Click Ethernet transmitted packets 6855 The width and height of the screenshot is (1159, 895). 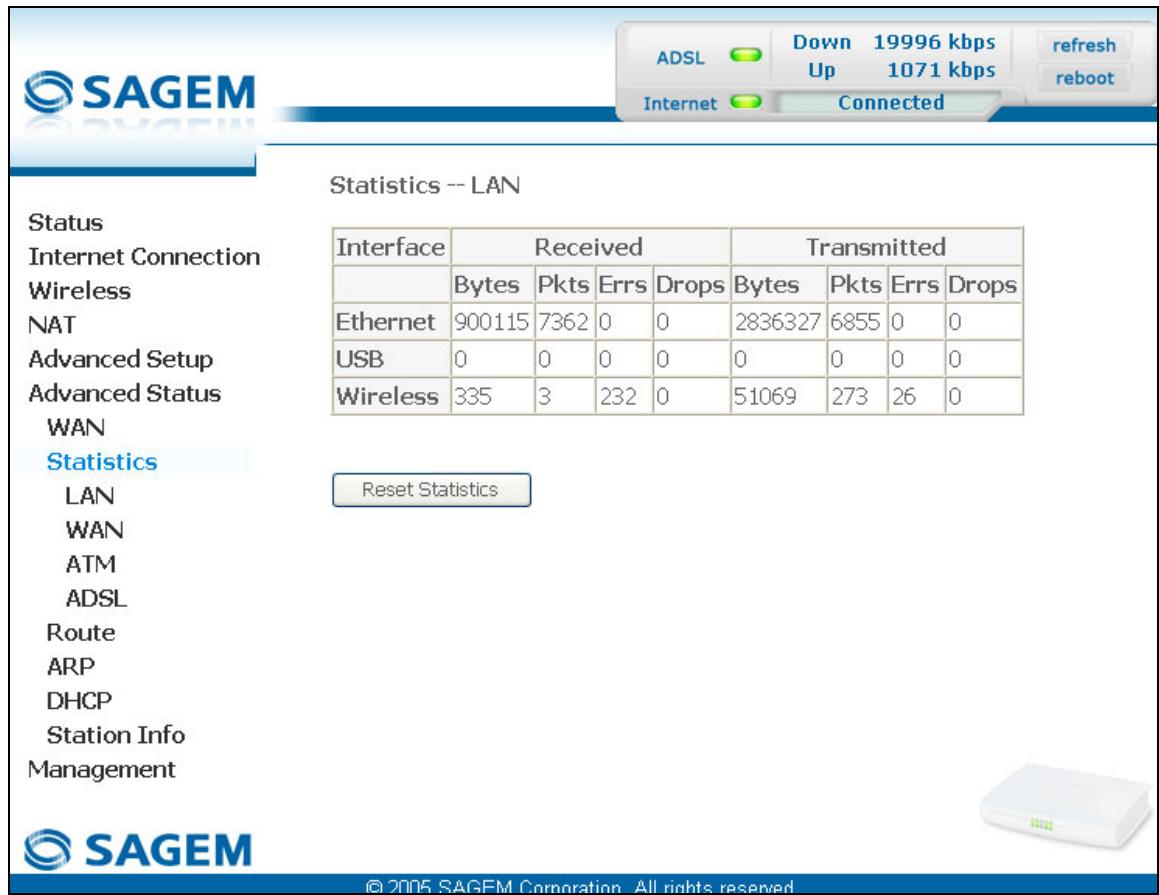point(855,322)
